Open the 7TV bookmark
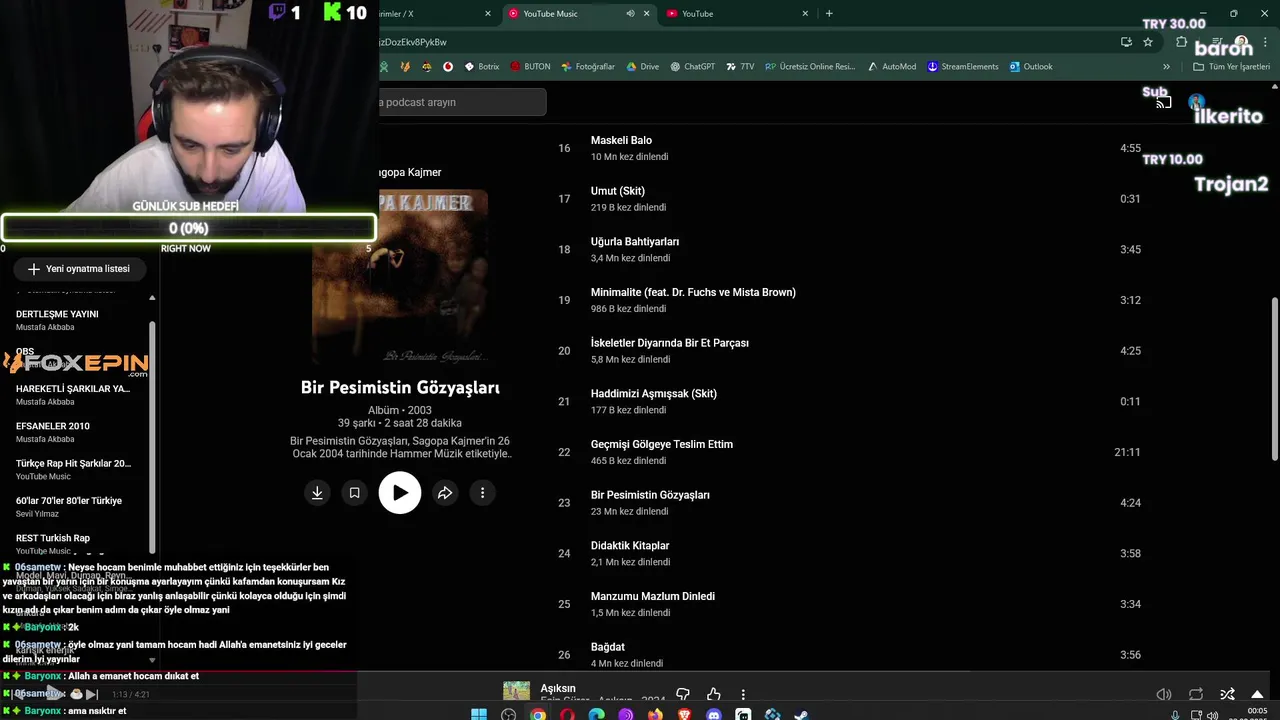The image size is (1280, 720). click(x=740, y=67)
